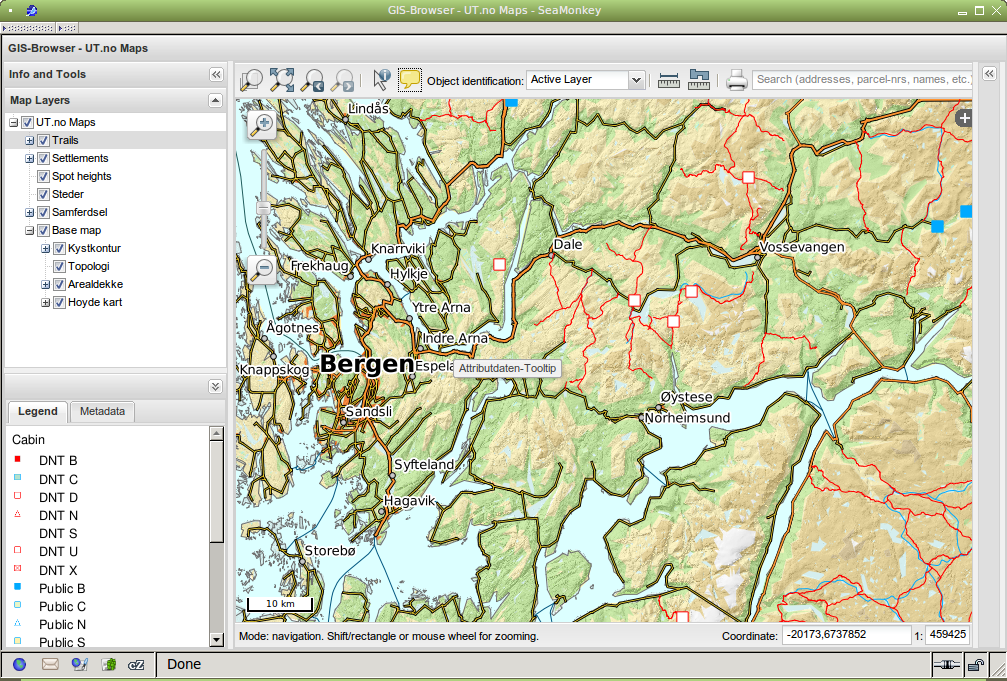
Task: Open Composer from the status bar
Action: (80, 664)
